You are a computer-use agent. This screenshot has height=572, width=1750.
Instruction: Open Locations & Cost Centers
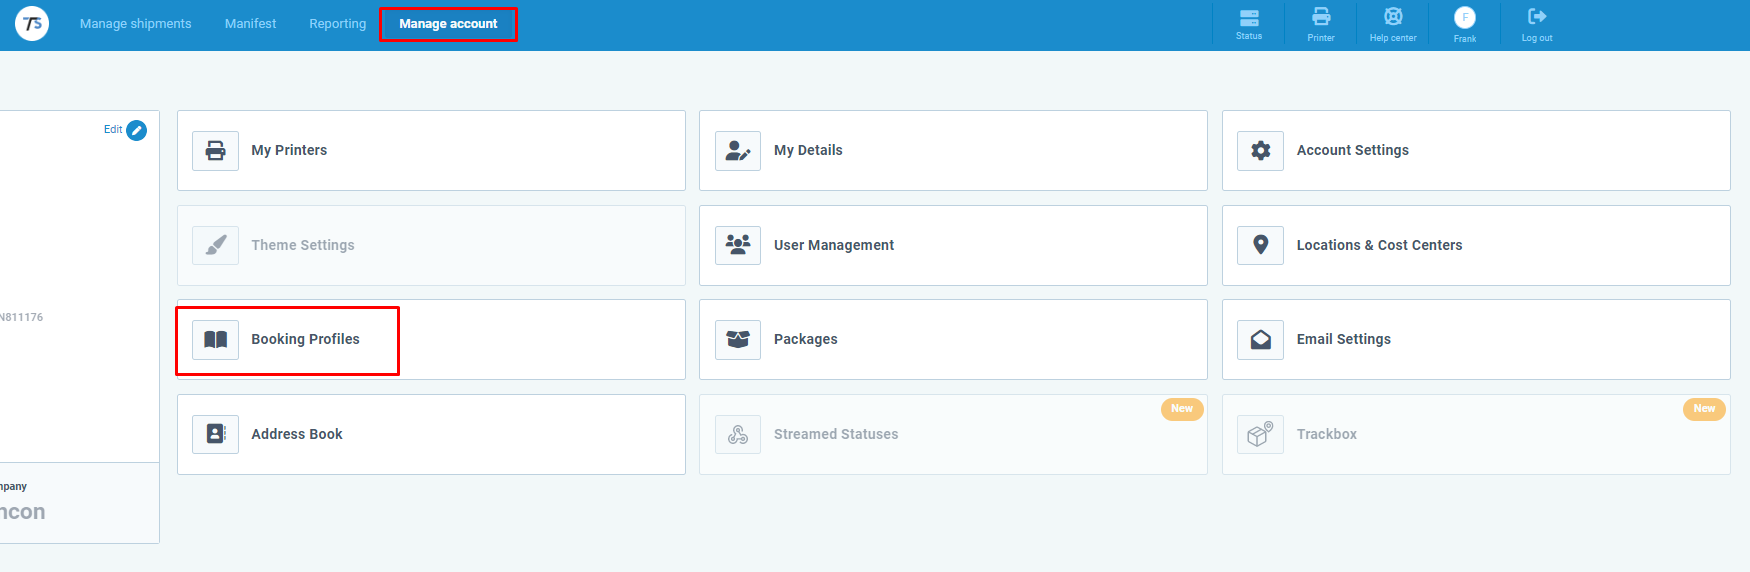pos(1475,245)
